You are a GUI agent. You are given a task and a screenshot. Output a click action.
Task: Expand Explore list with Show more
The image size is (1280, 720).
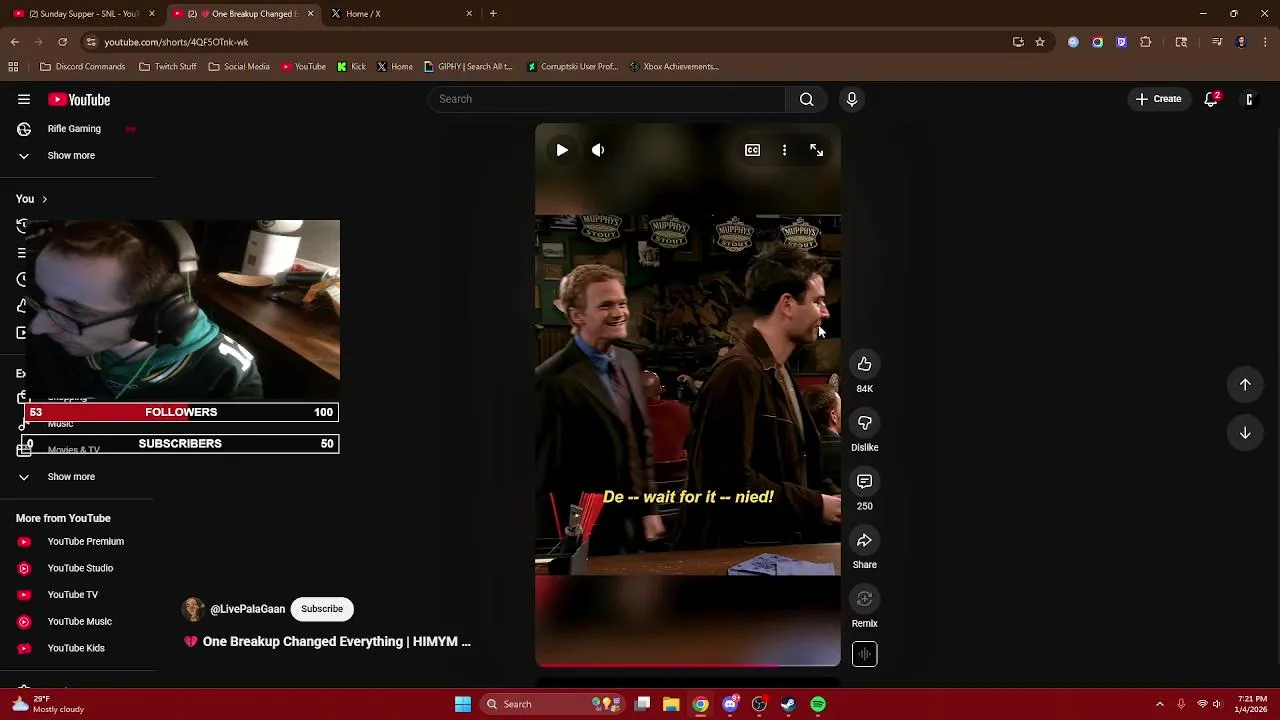71,477
